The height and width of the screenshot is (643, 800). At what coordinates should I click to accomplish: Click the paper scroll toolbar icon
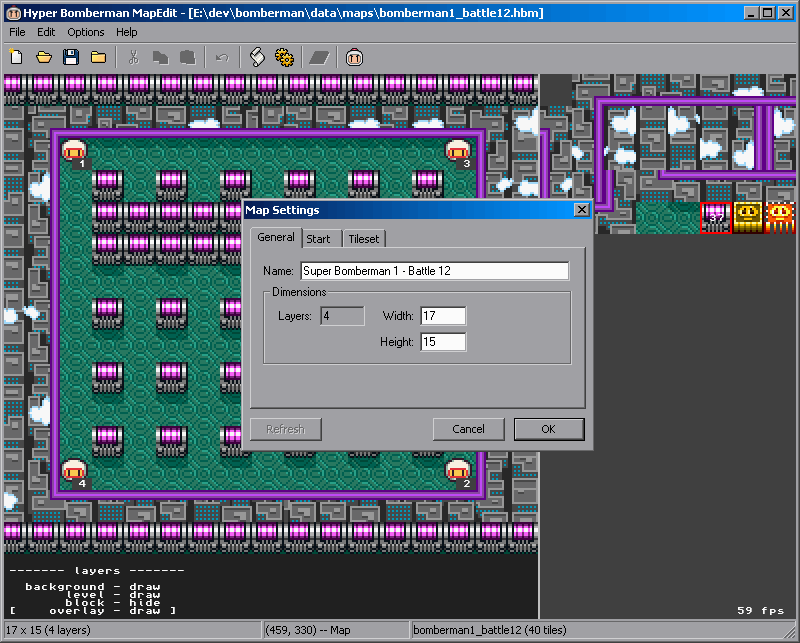tap(257, 58)
